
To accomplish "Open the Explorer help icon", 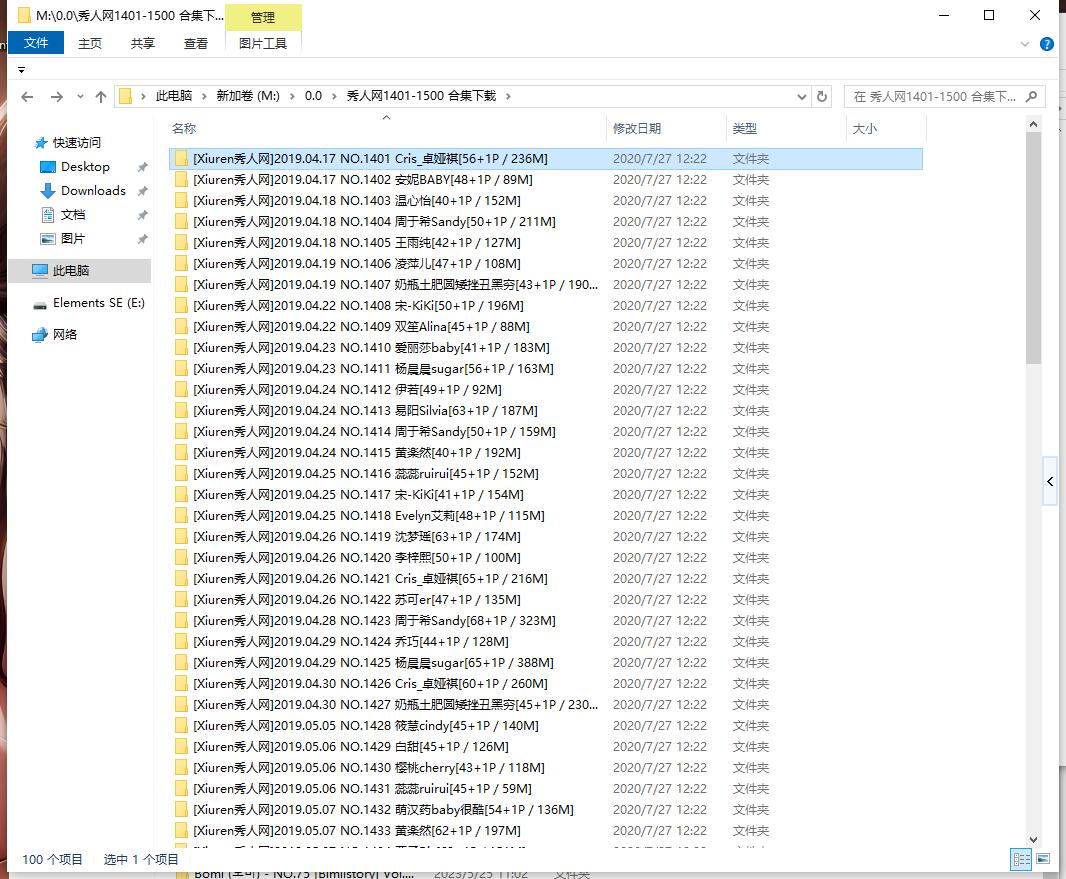I will (1047, 44).
